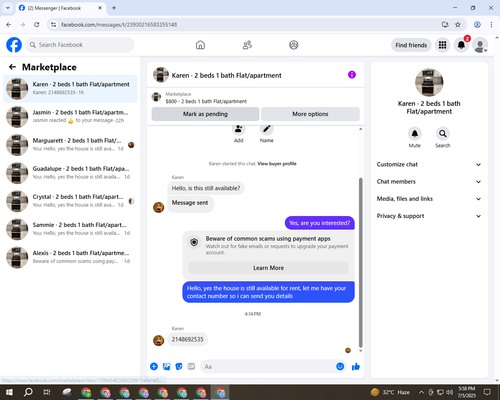The image size is (500, 400).
Task: Open Chrome's three-dot menu
Action: 491,25
